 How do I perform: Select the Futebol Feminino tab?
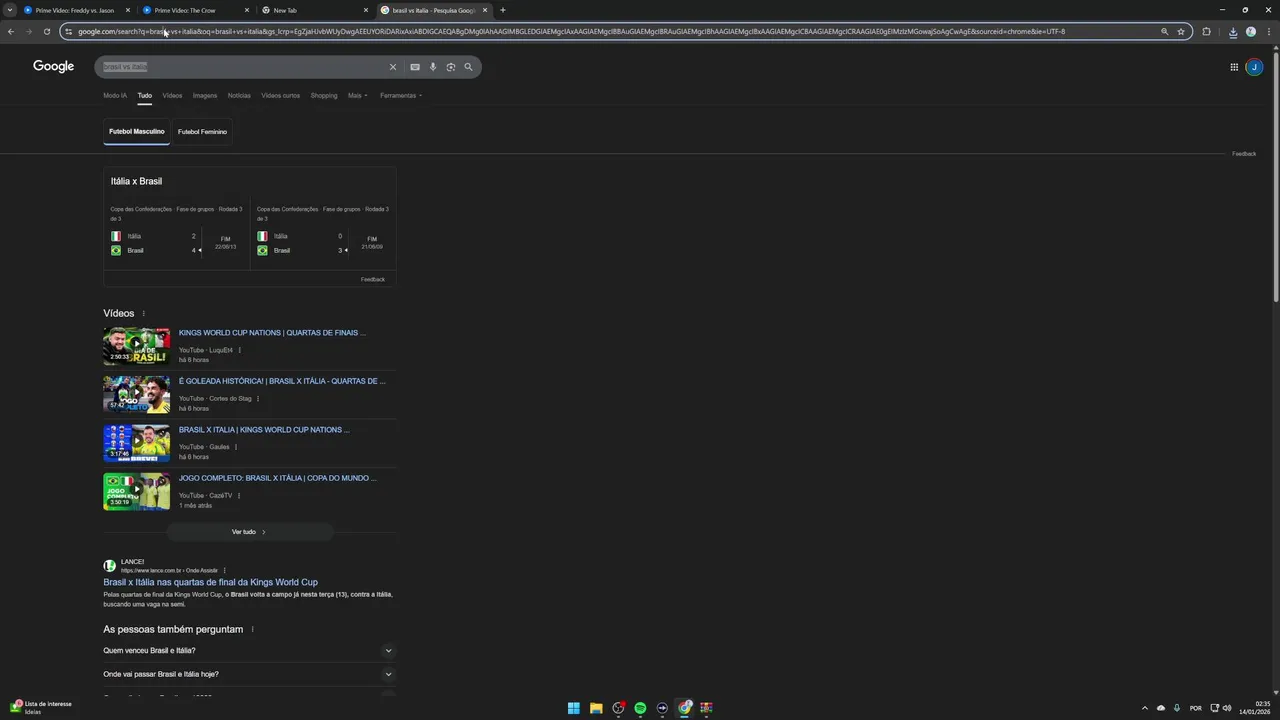[202, 131]
